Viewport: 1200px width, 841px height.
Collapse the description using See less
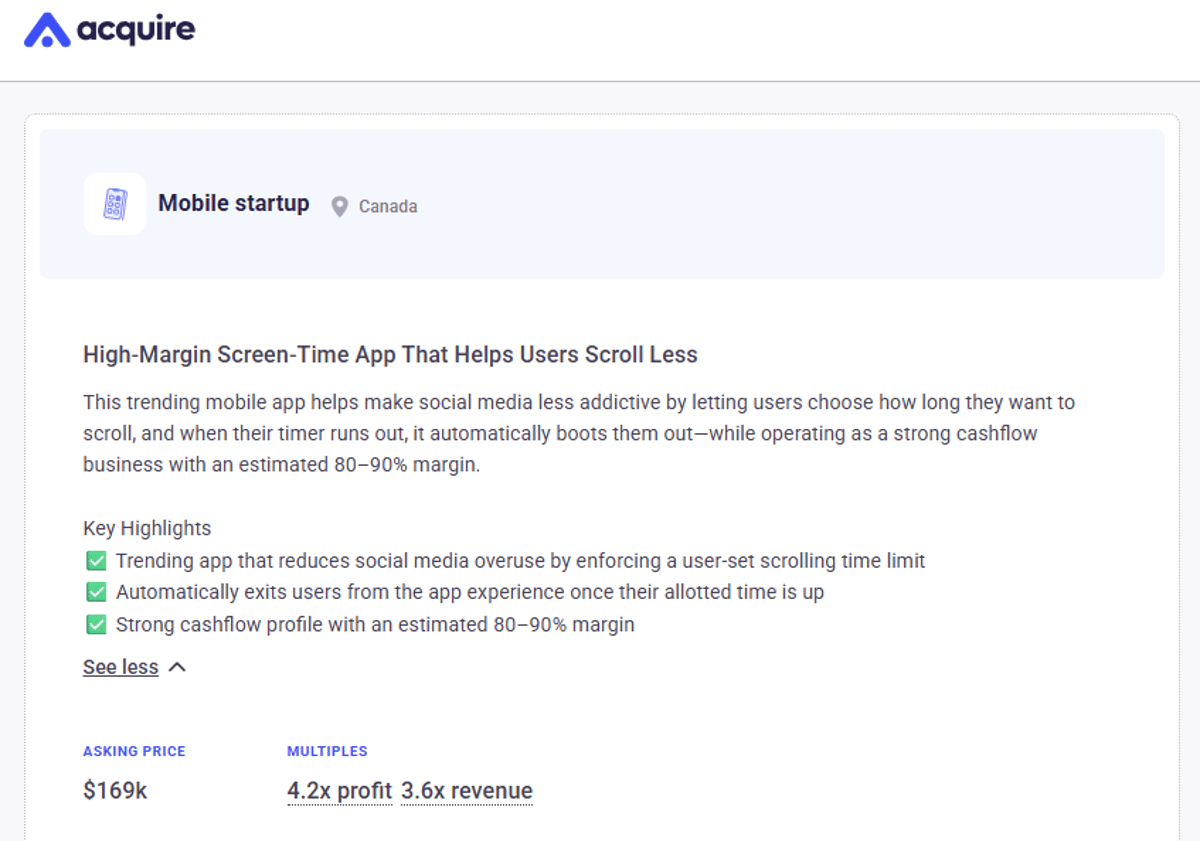[120, 666]
